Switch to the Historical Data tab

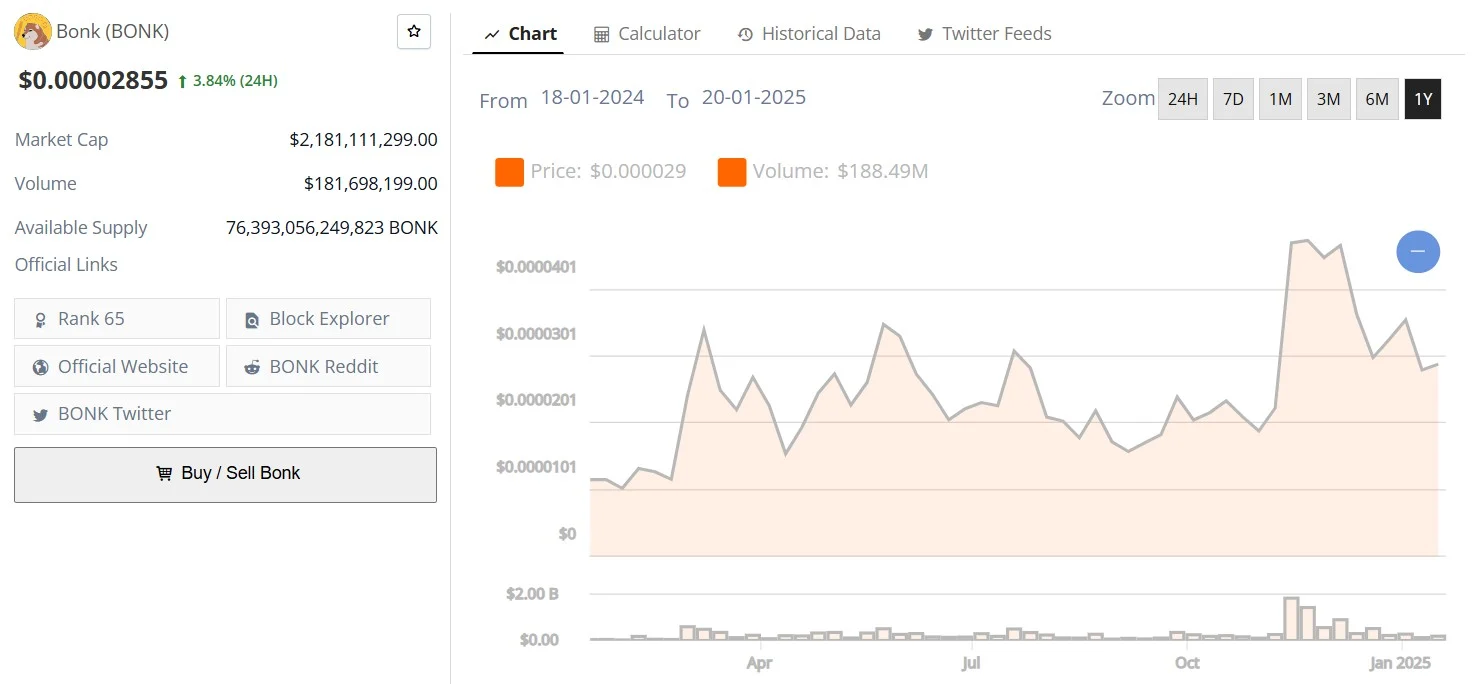[809, 33]
